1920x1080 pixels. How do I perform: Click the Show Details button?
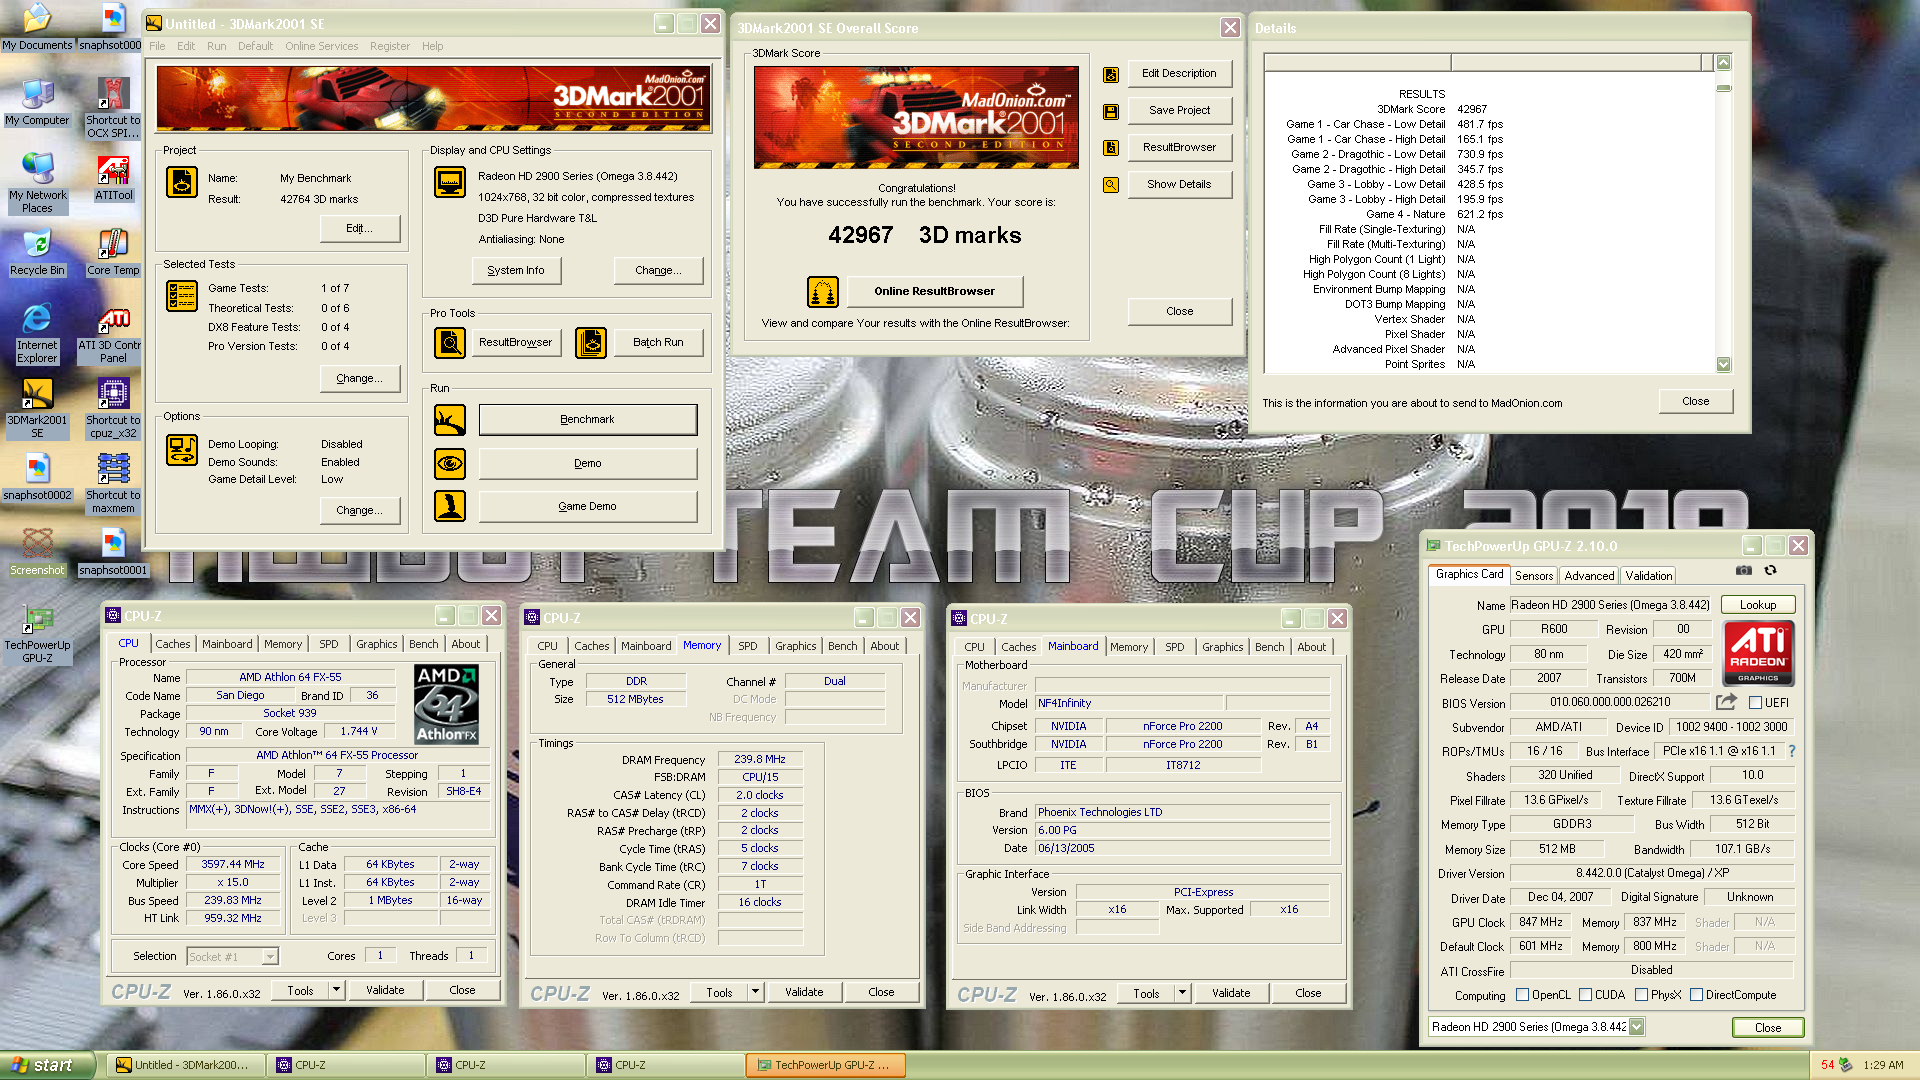[x=1179, y=185]
